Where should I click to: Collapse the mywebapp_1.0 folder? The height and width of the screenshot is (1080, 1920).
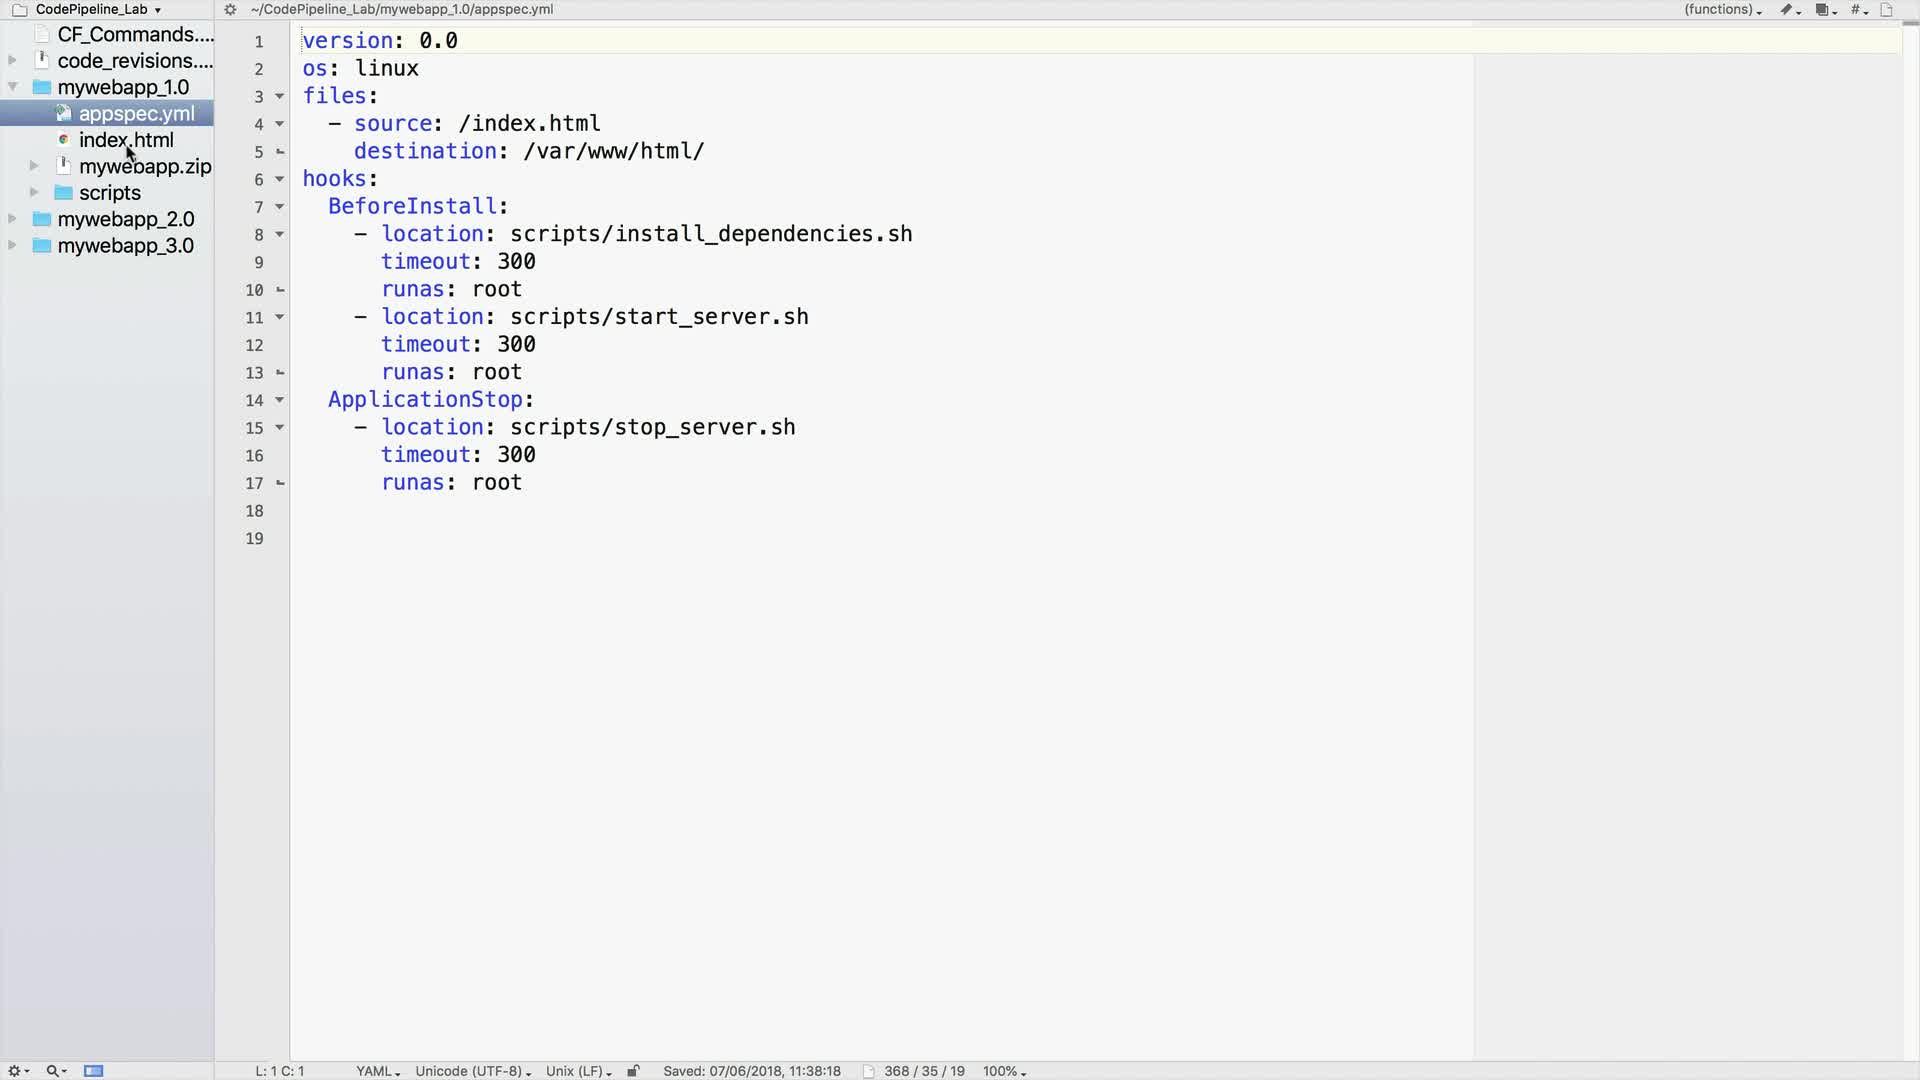click(13, 87)
